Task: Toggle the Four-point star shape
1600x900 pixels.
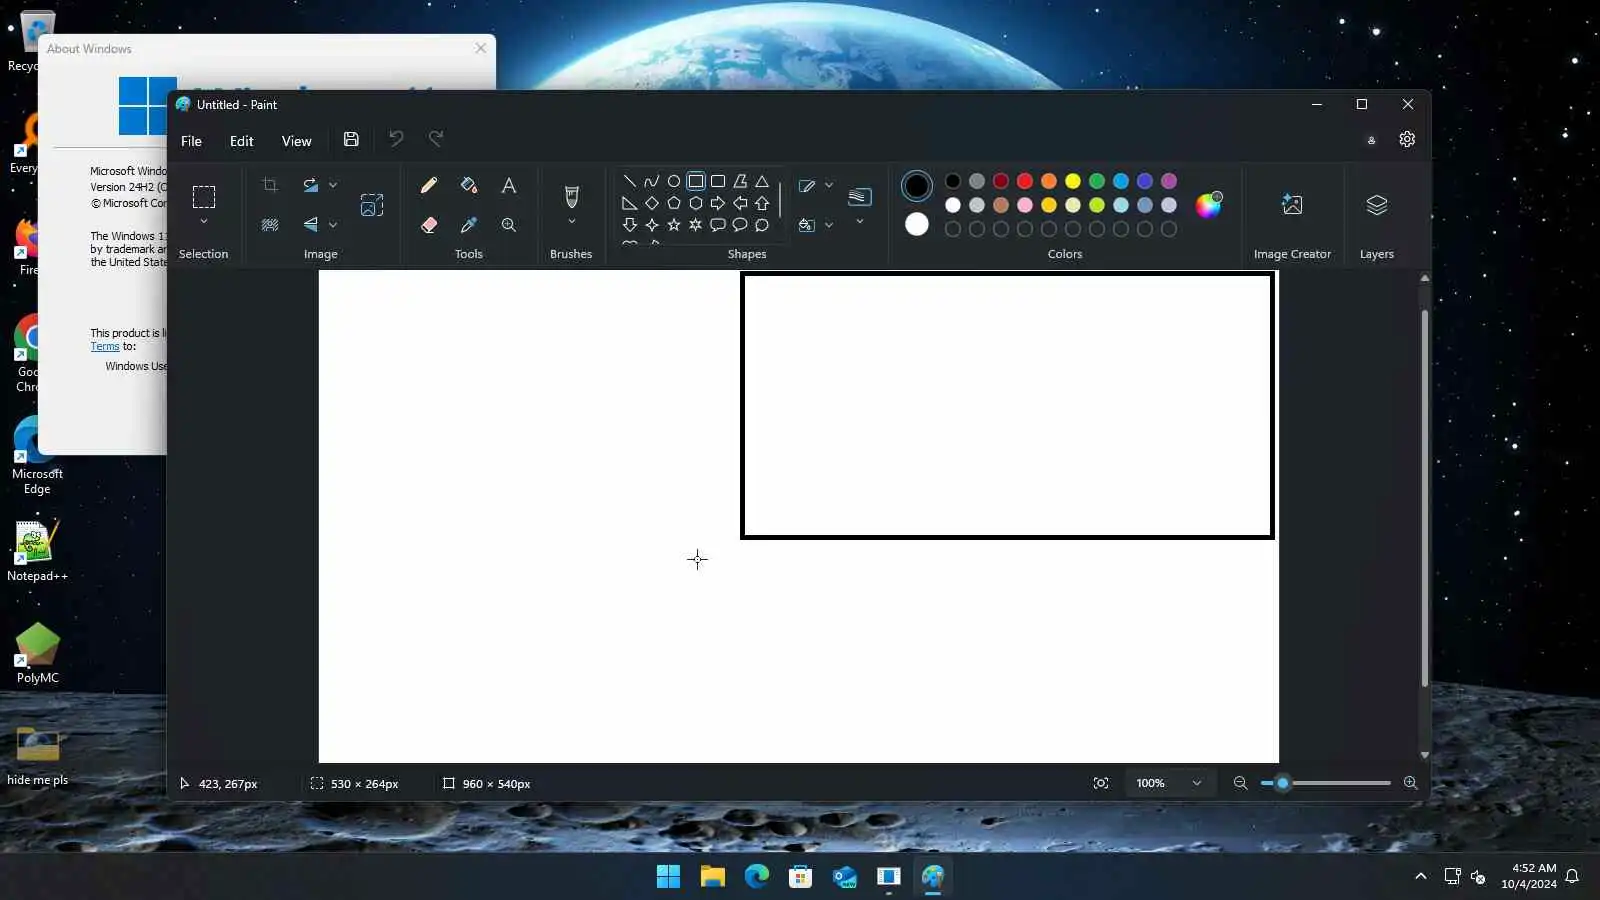Action: pos(652,225)
